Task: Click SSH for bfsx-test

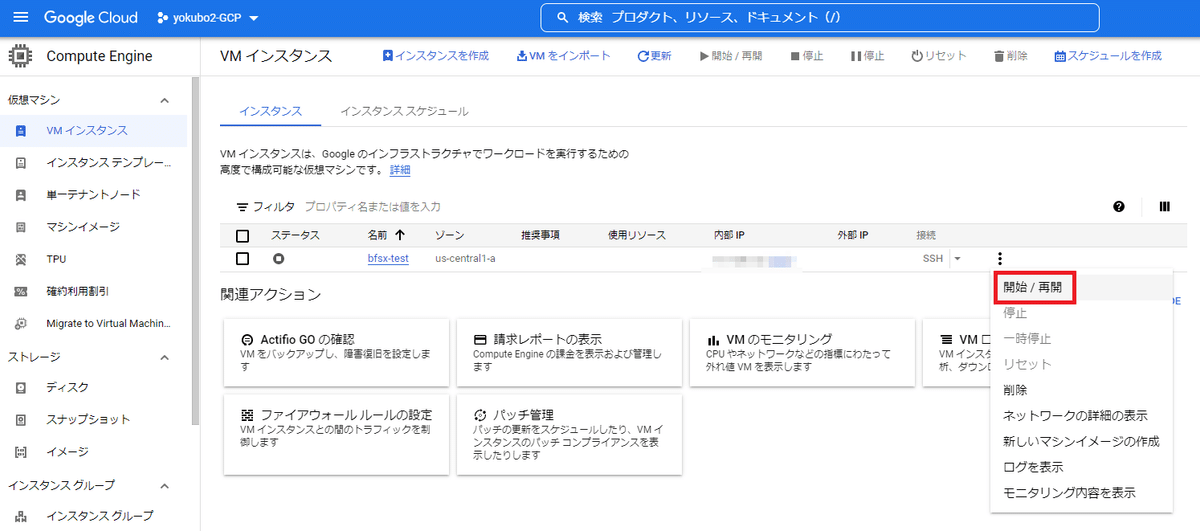Action: coord(932,259)
